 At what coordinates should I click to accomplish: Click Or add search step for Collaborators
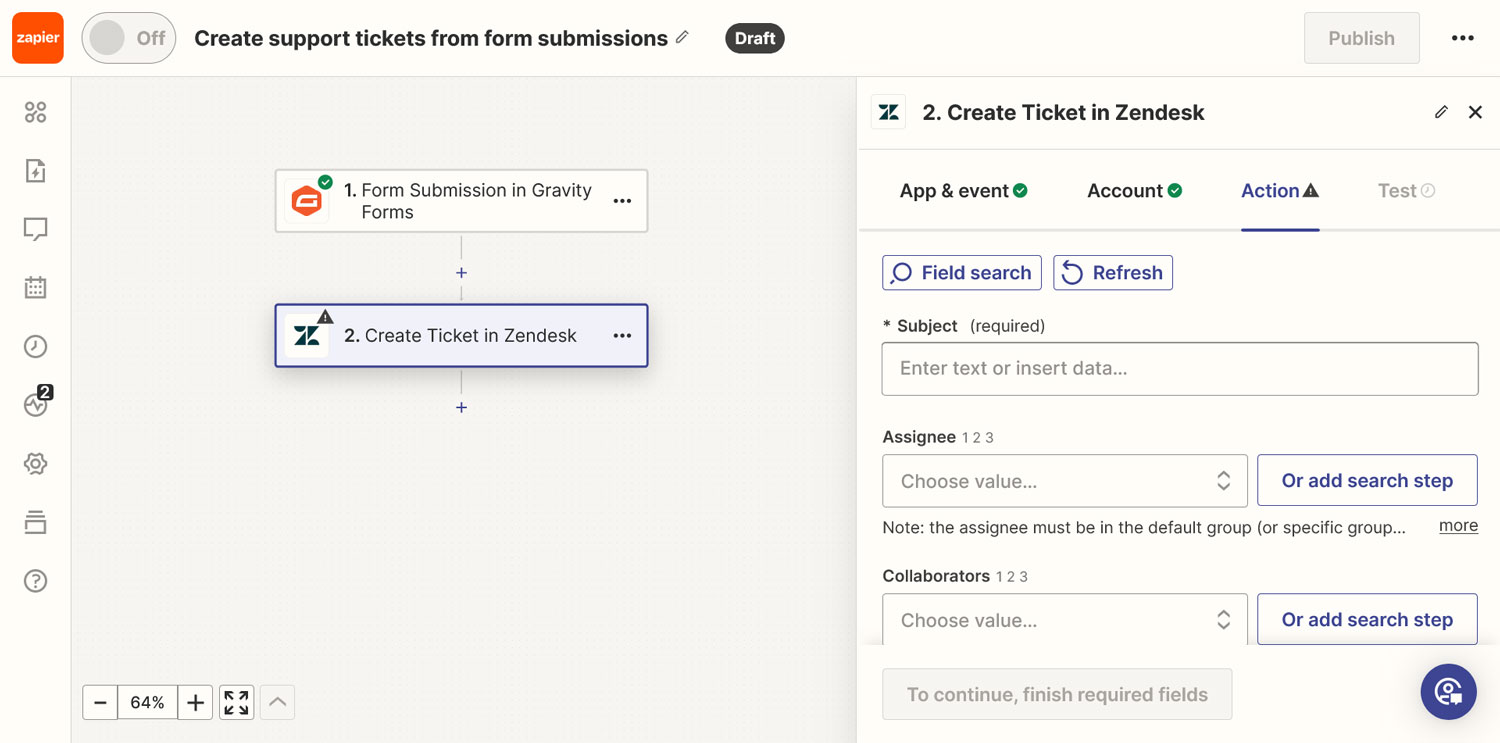pos(1367,619)
